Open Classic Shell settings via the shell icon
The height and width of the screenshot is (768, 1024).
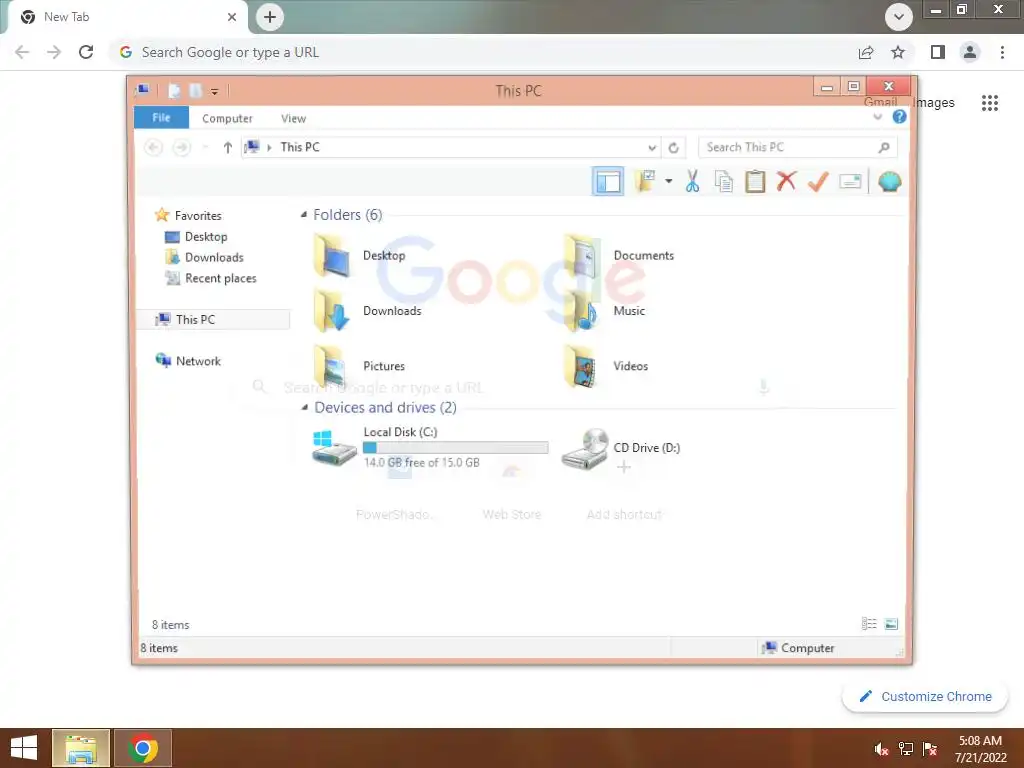(x=889, y=181)
